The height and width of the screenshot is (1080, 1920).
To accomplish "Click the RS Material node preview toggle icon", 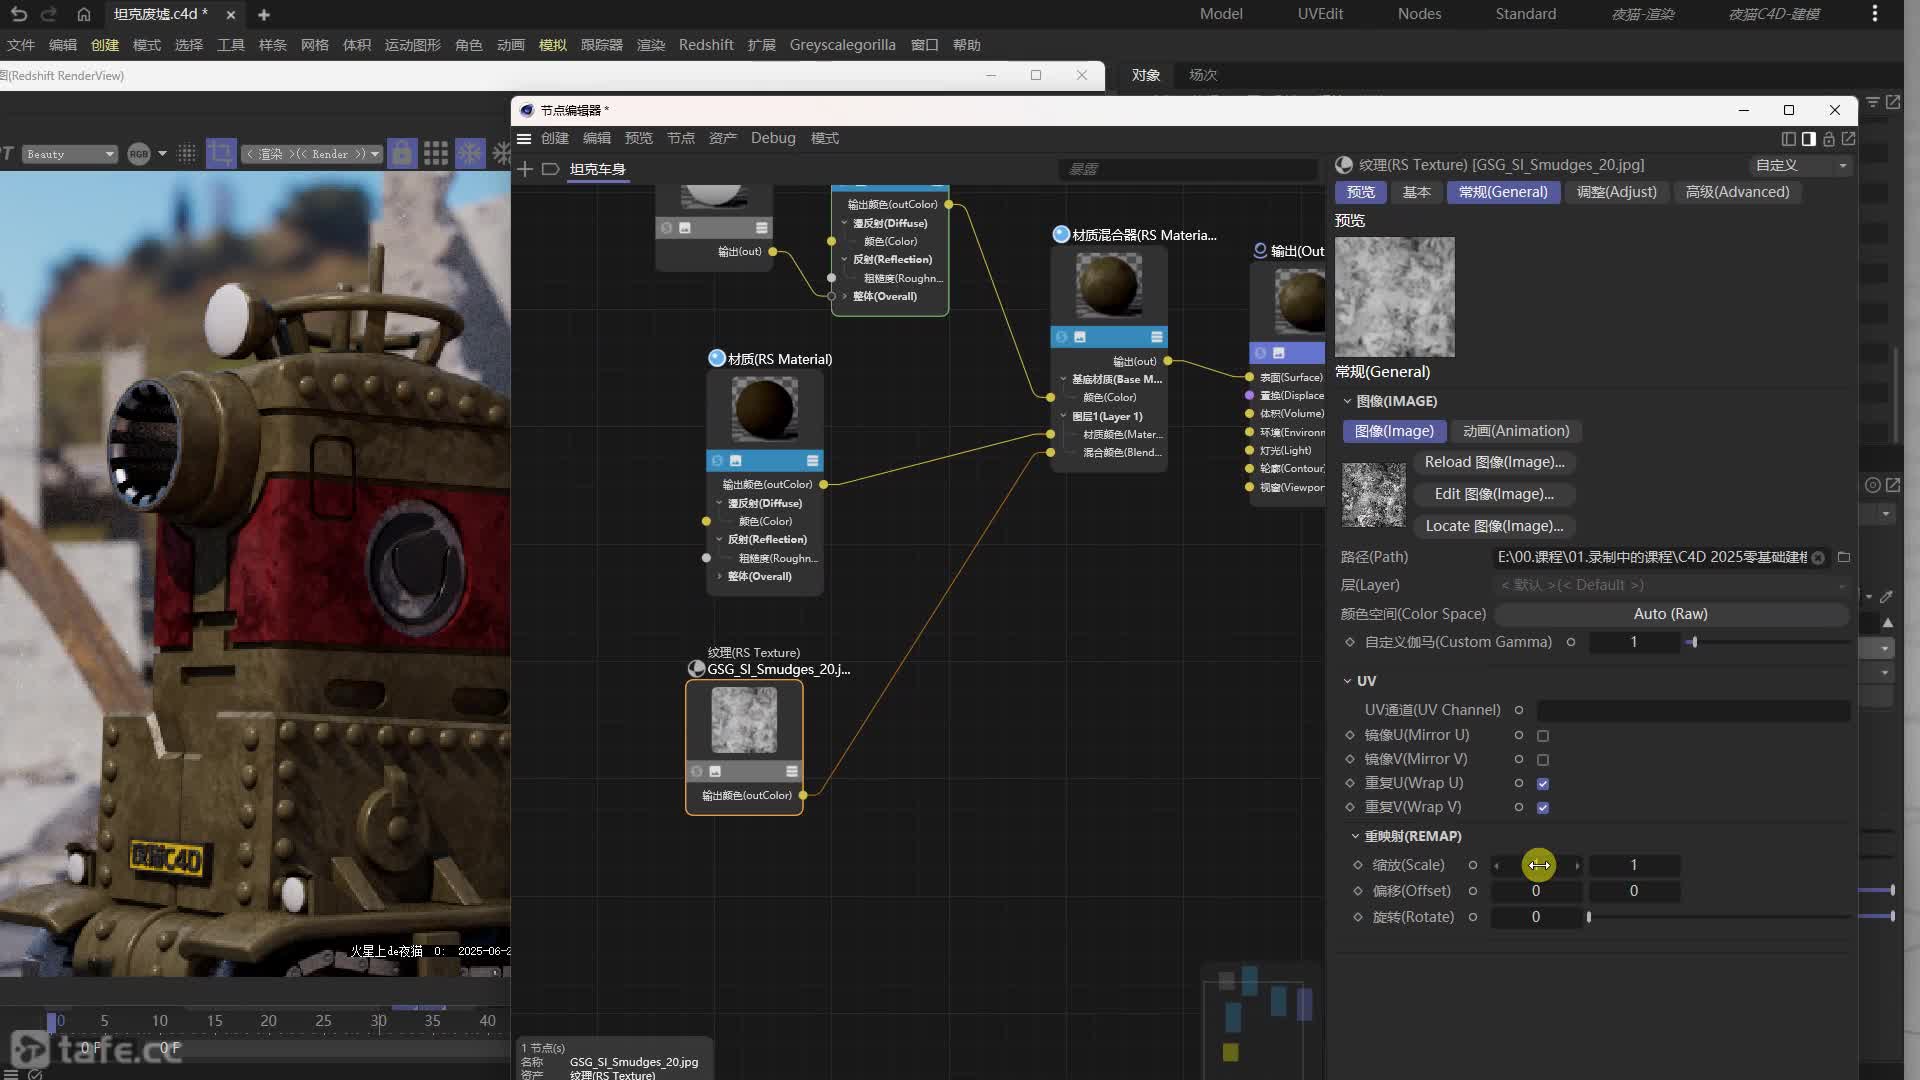I will click(736, 461).
